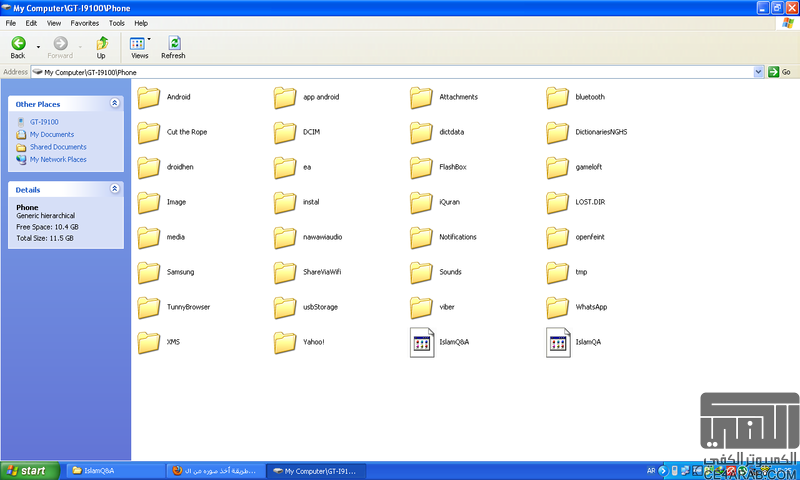Select the Cut the Rope folder icon
This screenshot has height=480, width=800.
click(x=149, y=133)
